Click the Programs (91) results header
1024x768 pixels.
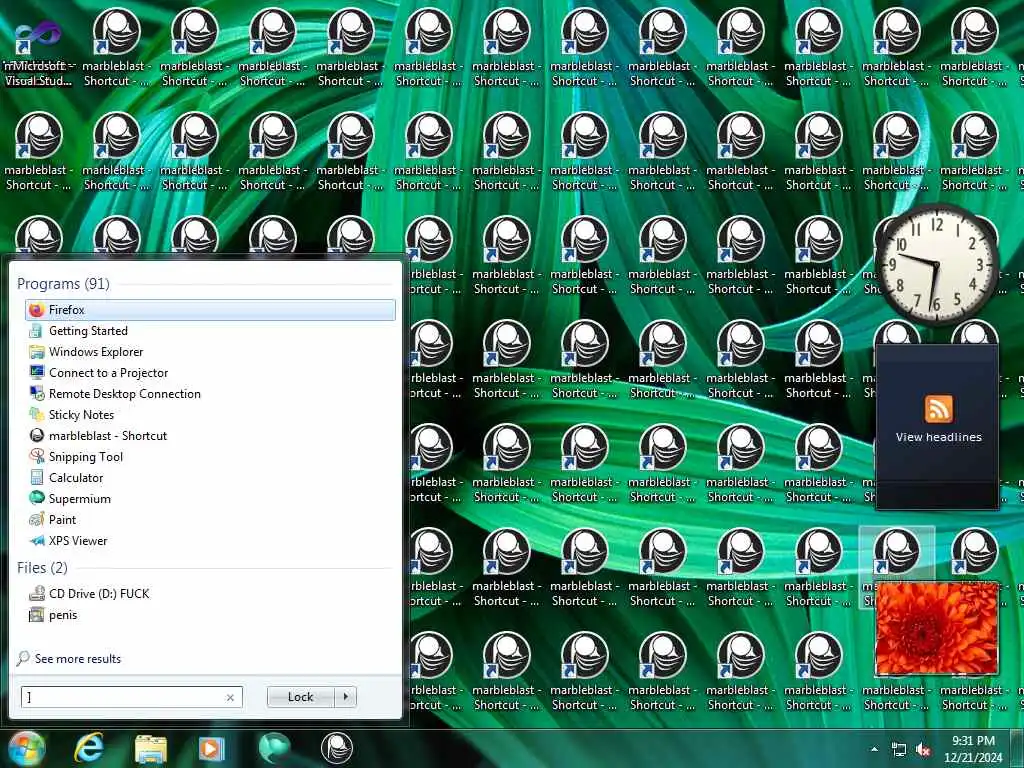coord(63,283)
